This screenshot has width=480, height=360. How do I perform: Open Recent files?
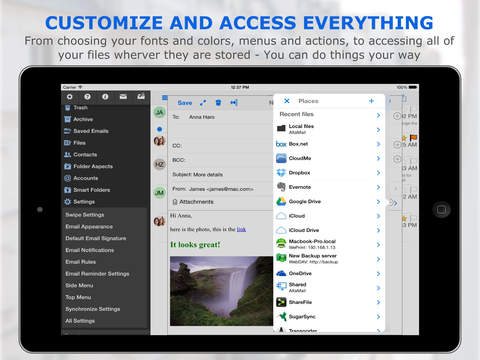[x=329, y=114]
